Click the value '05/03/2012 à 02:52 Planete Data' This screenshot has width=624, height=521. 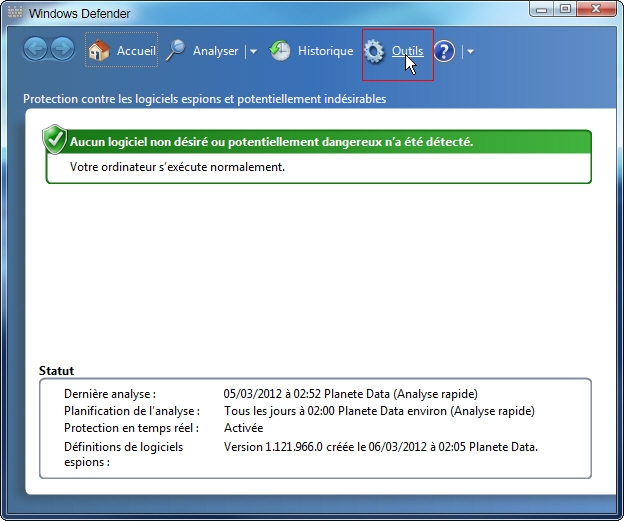[x=306, y=394]
